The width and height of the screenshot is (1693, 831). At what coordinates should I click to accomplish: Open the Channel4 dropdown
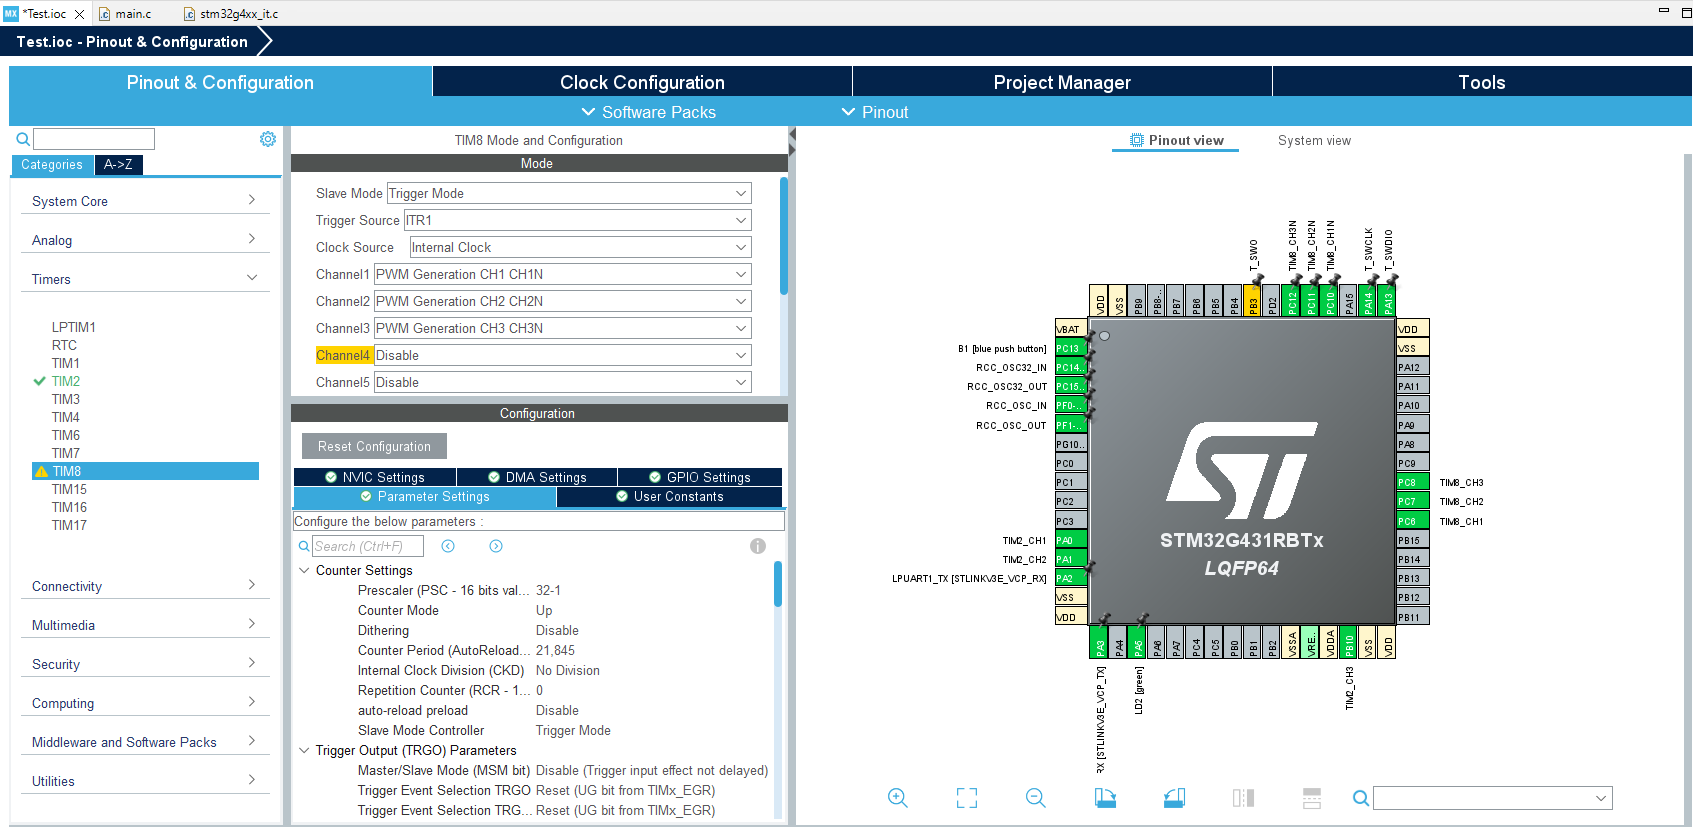pos(563,355)
